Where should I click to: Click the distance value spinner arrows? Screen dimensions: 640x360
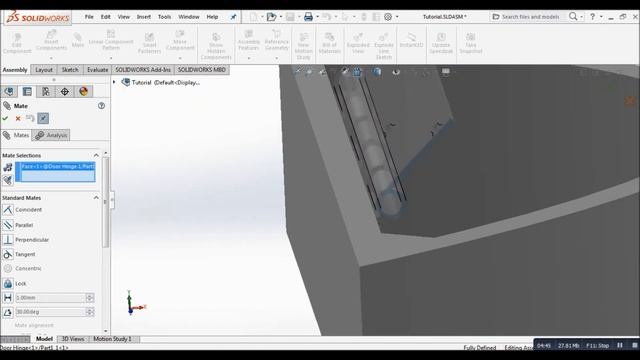[90, 298]
